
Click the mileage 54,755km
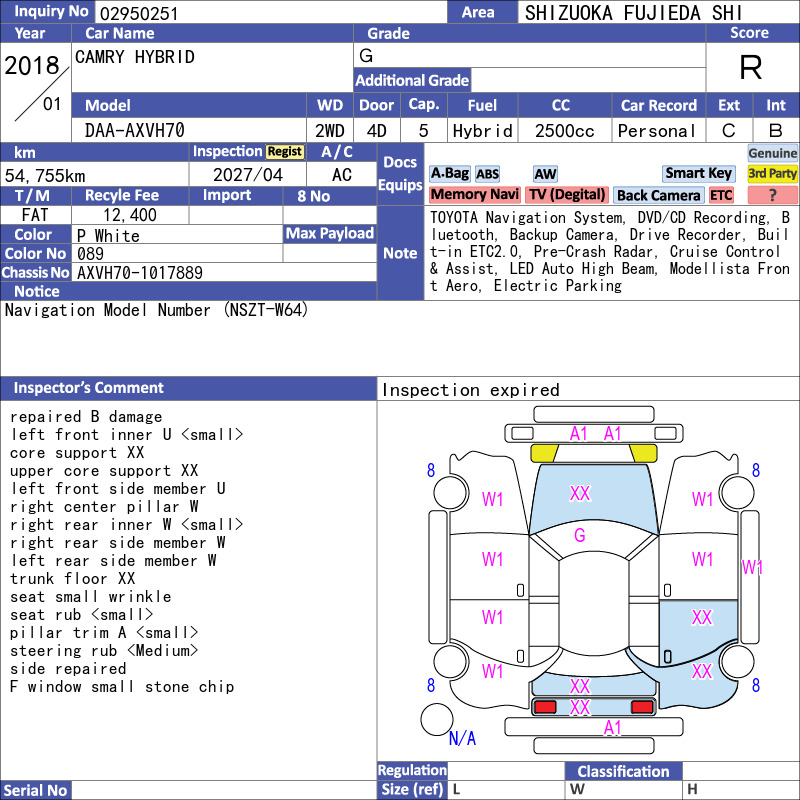45,176
